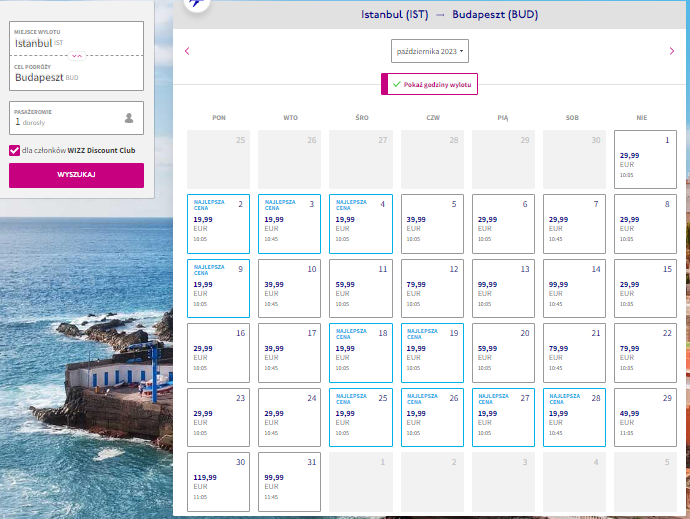Image resolution: width=690 pixels, height=519 pixels.
Task: Edit the departure field Istanbul
Action: pos(77,39)
